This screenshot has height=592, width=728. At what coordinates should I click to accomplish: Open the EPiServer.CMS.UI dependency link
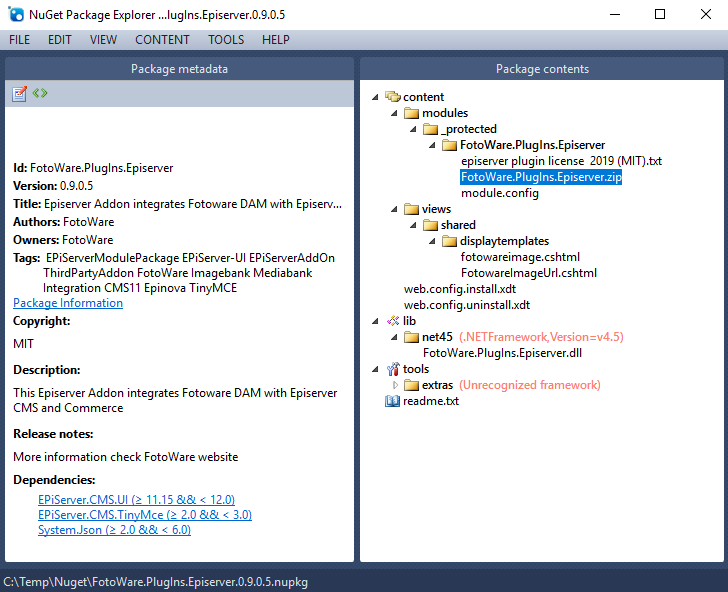[x=136, y=500]
